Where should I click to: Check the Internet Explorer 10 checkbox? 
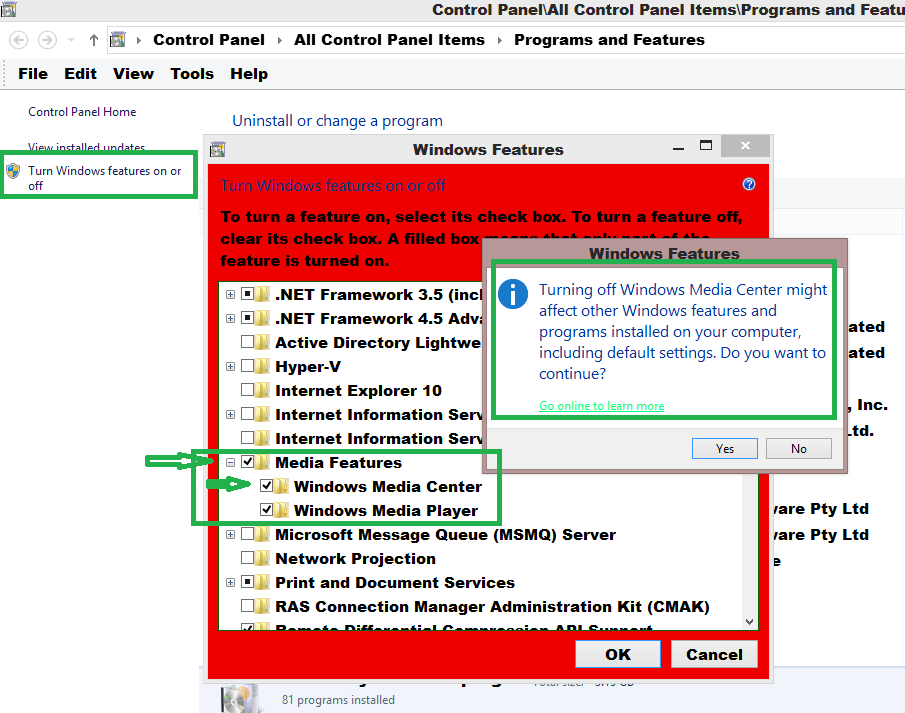click(x=248, y=390)
